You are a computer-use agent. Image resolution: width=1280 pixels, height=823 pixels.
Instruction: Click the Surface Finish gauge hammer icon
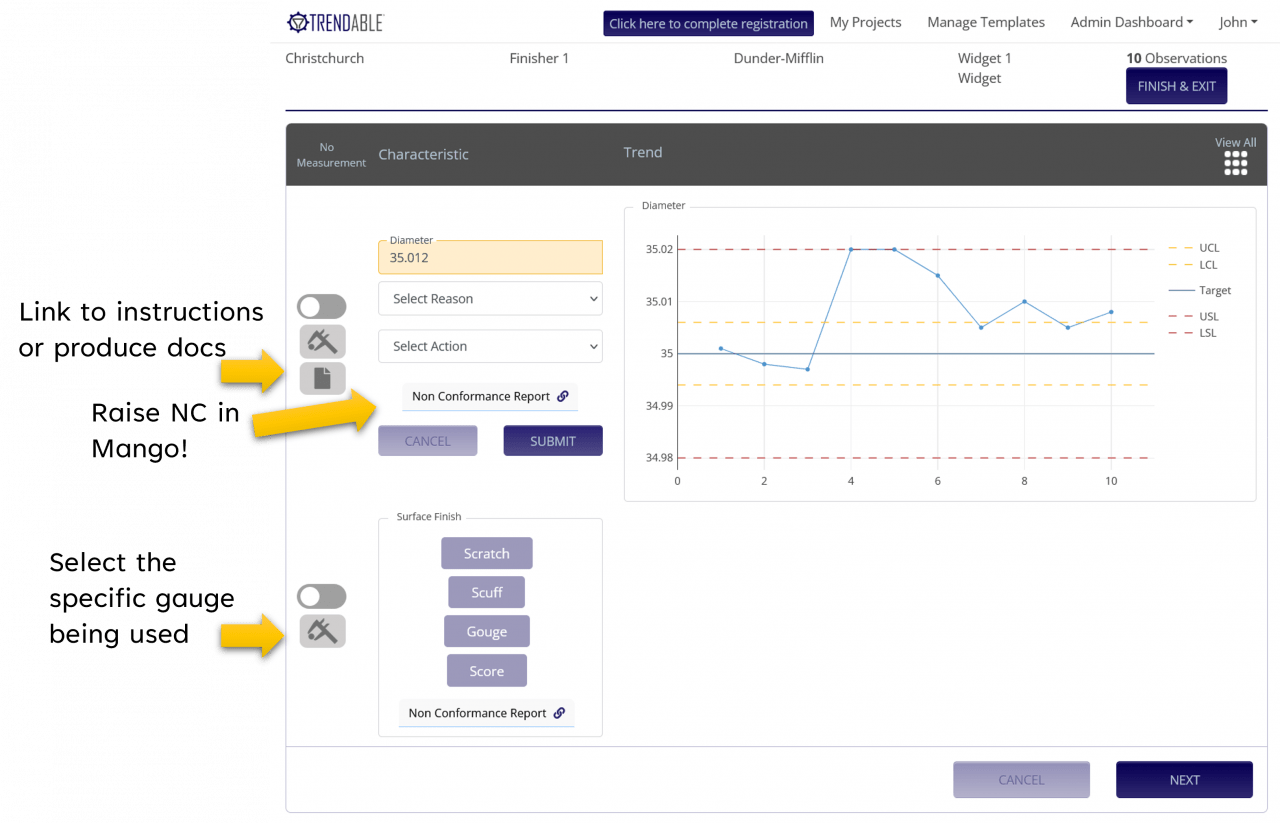(322, 631)
